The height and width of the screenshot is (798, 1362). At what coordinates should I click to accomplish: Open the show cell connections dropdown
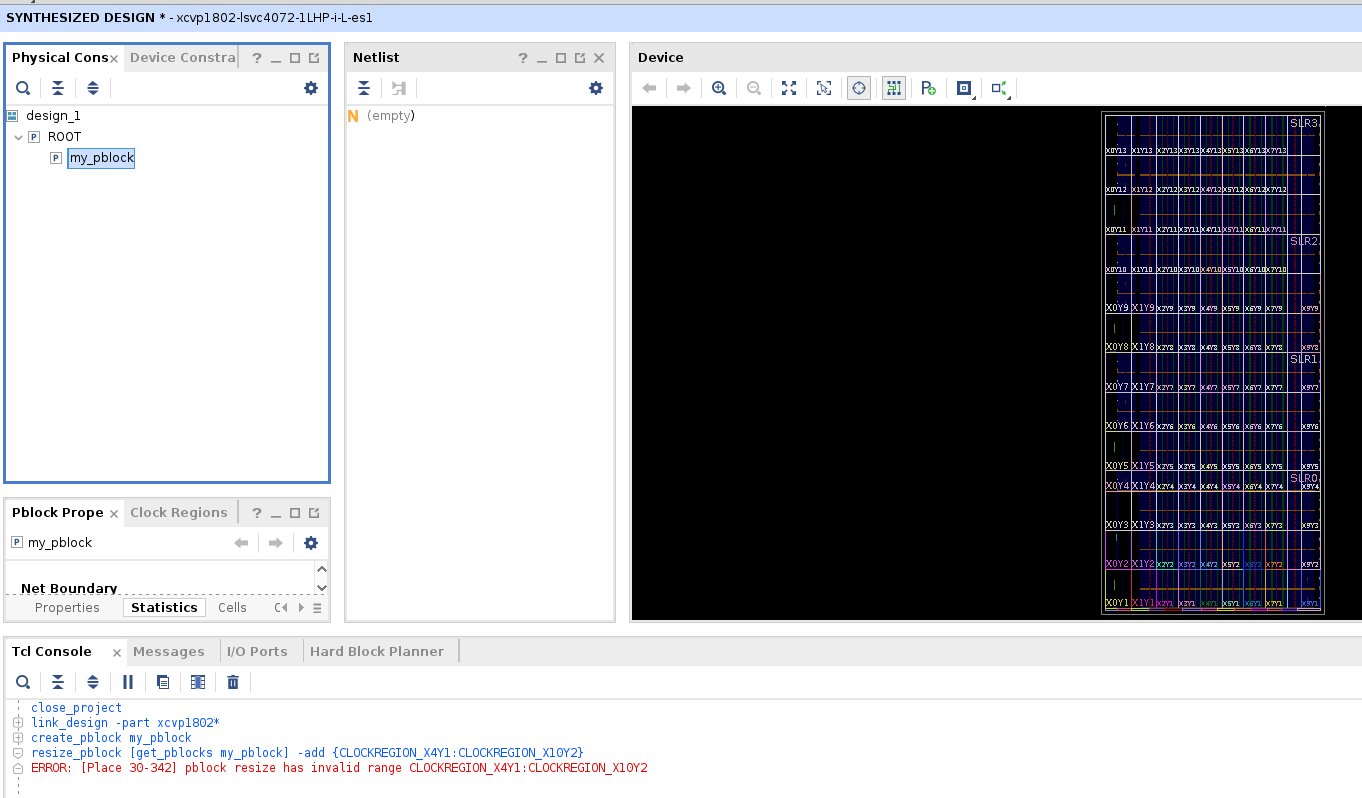pyautogui.click(x=999, y=88)
